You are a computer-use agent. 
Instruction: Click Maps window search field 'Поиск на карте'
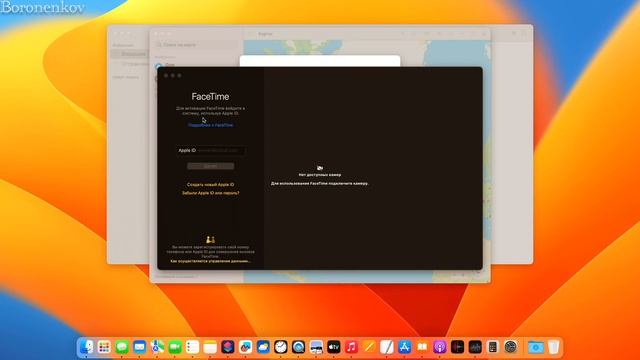coord(196,44)
